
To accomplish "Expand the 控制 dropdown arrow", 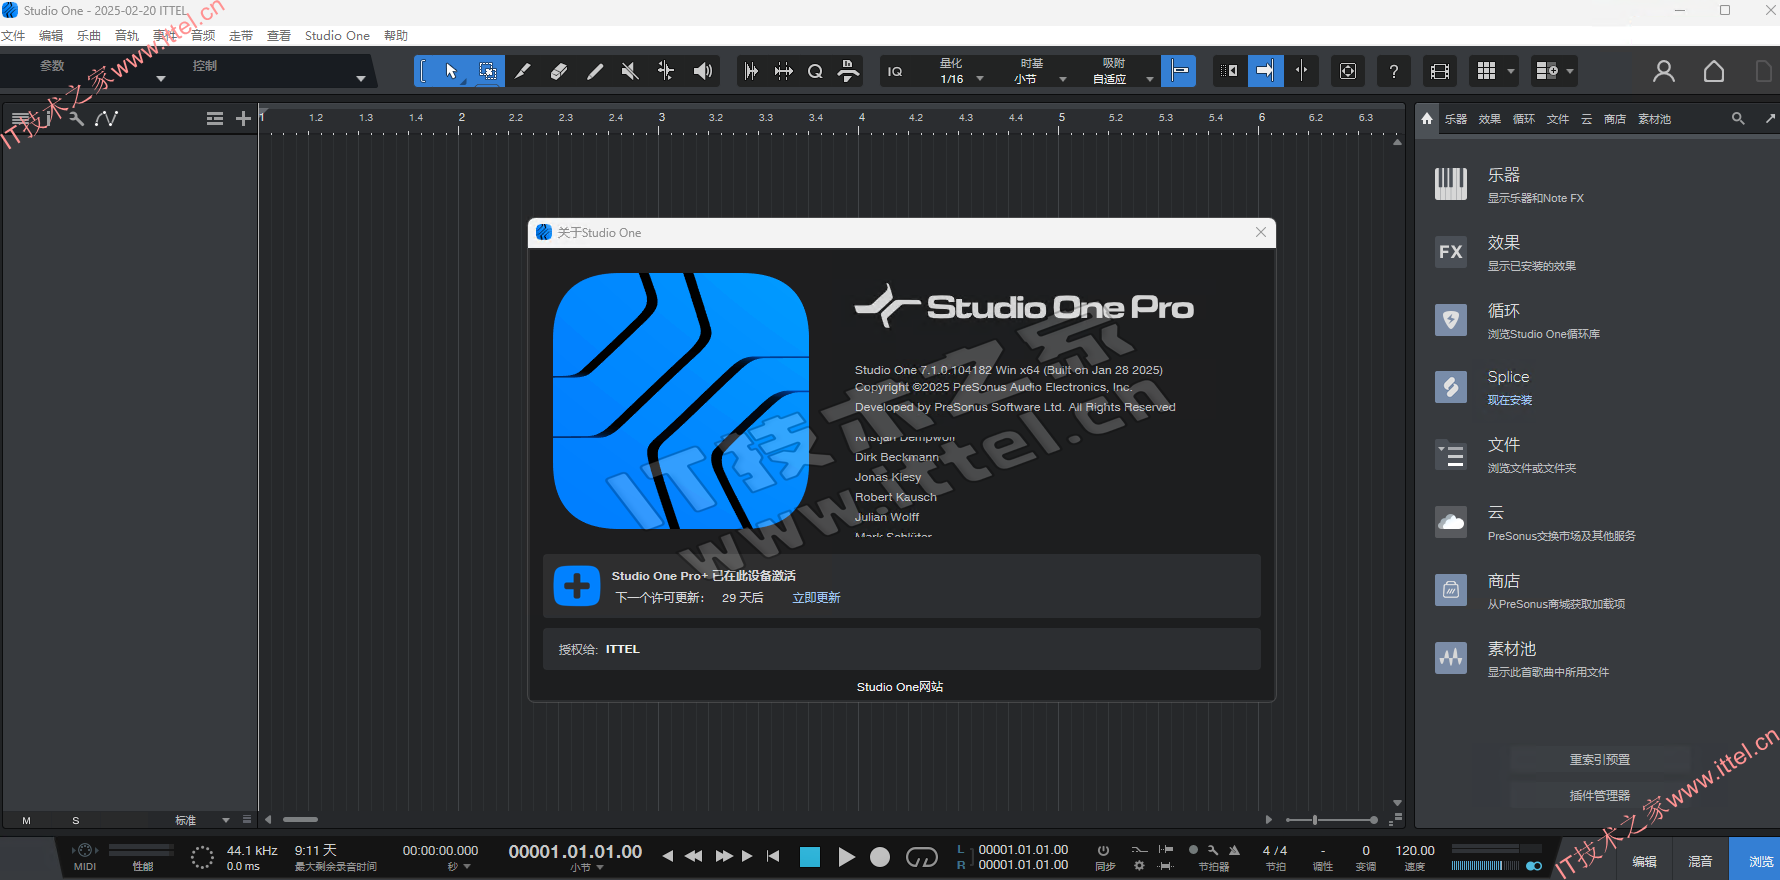I will pos(361,78).
